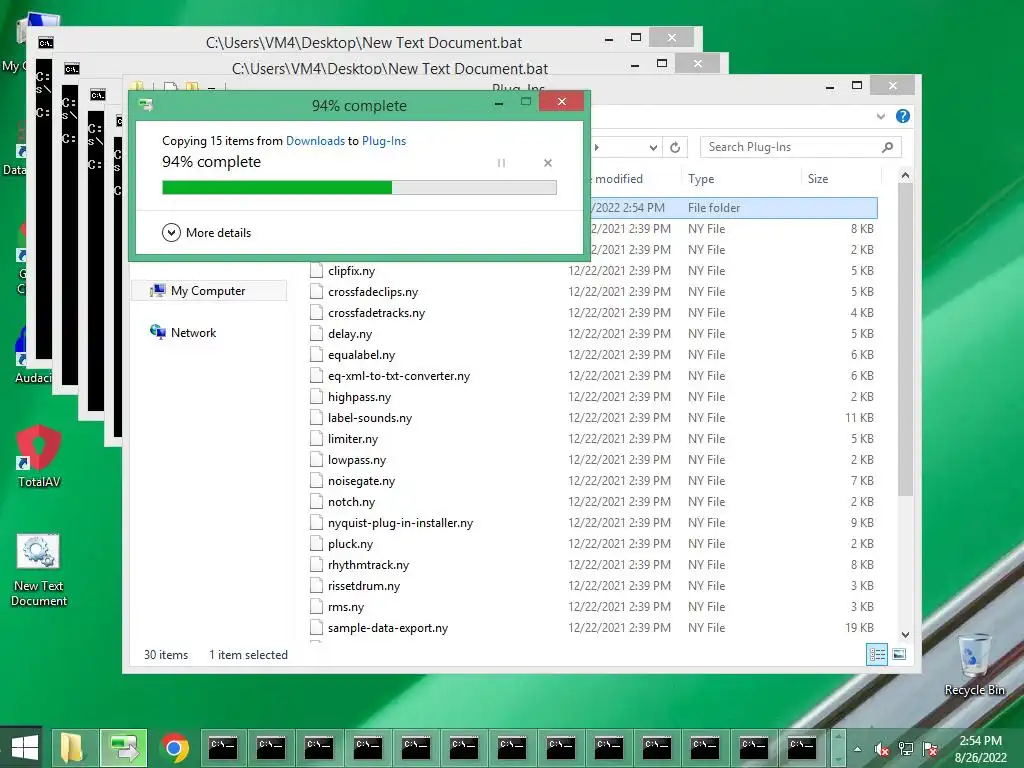Cancel the copy with the small X
Viewport: 1024px width, 768px height.
548,163
